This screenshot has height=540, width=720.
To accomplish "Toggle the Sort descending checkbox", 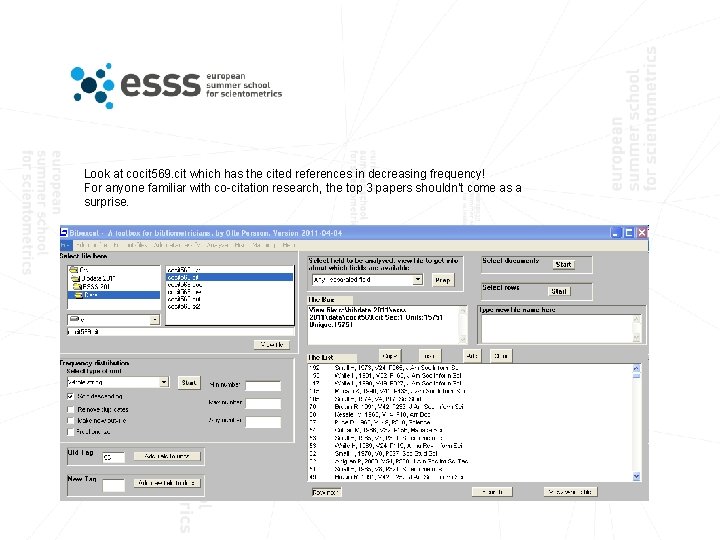I will (x=70, y=396).
